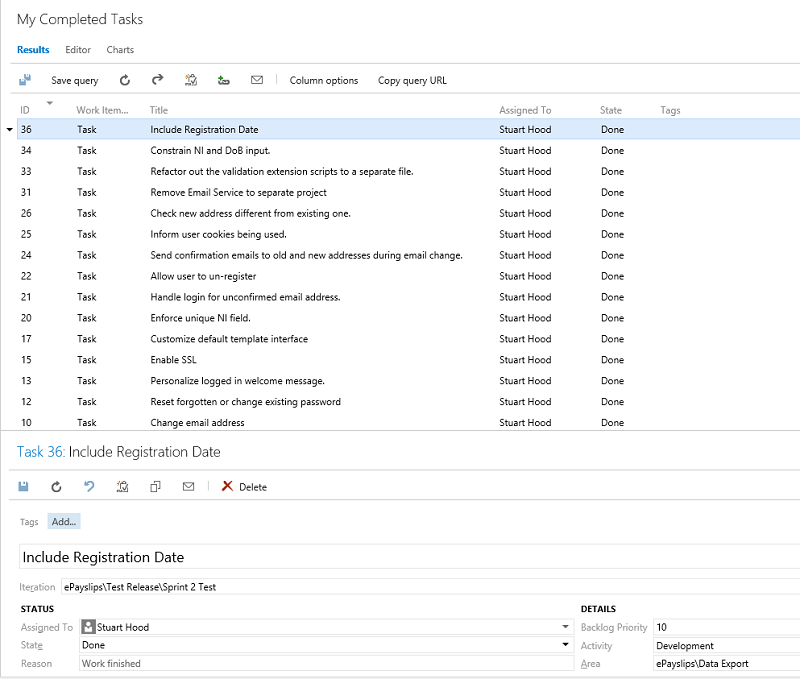Click the Iteration path field

[x=431, y=587]
